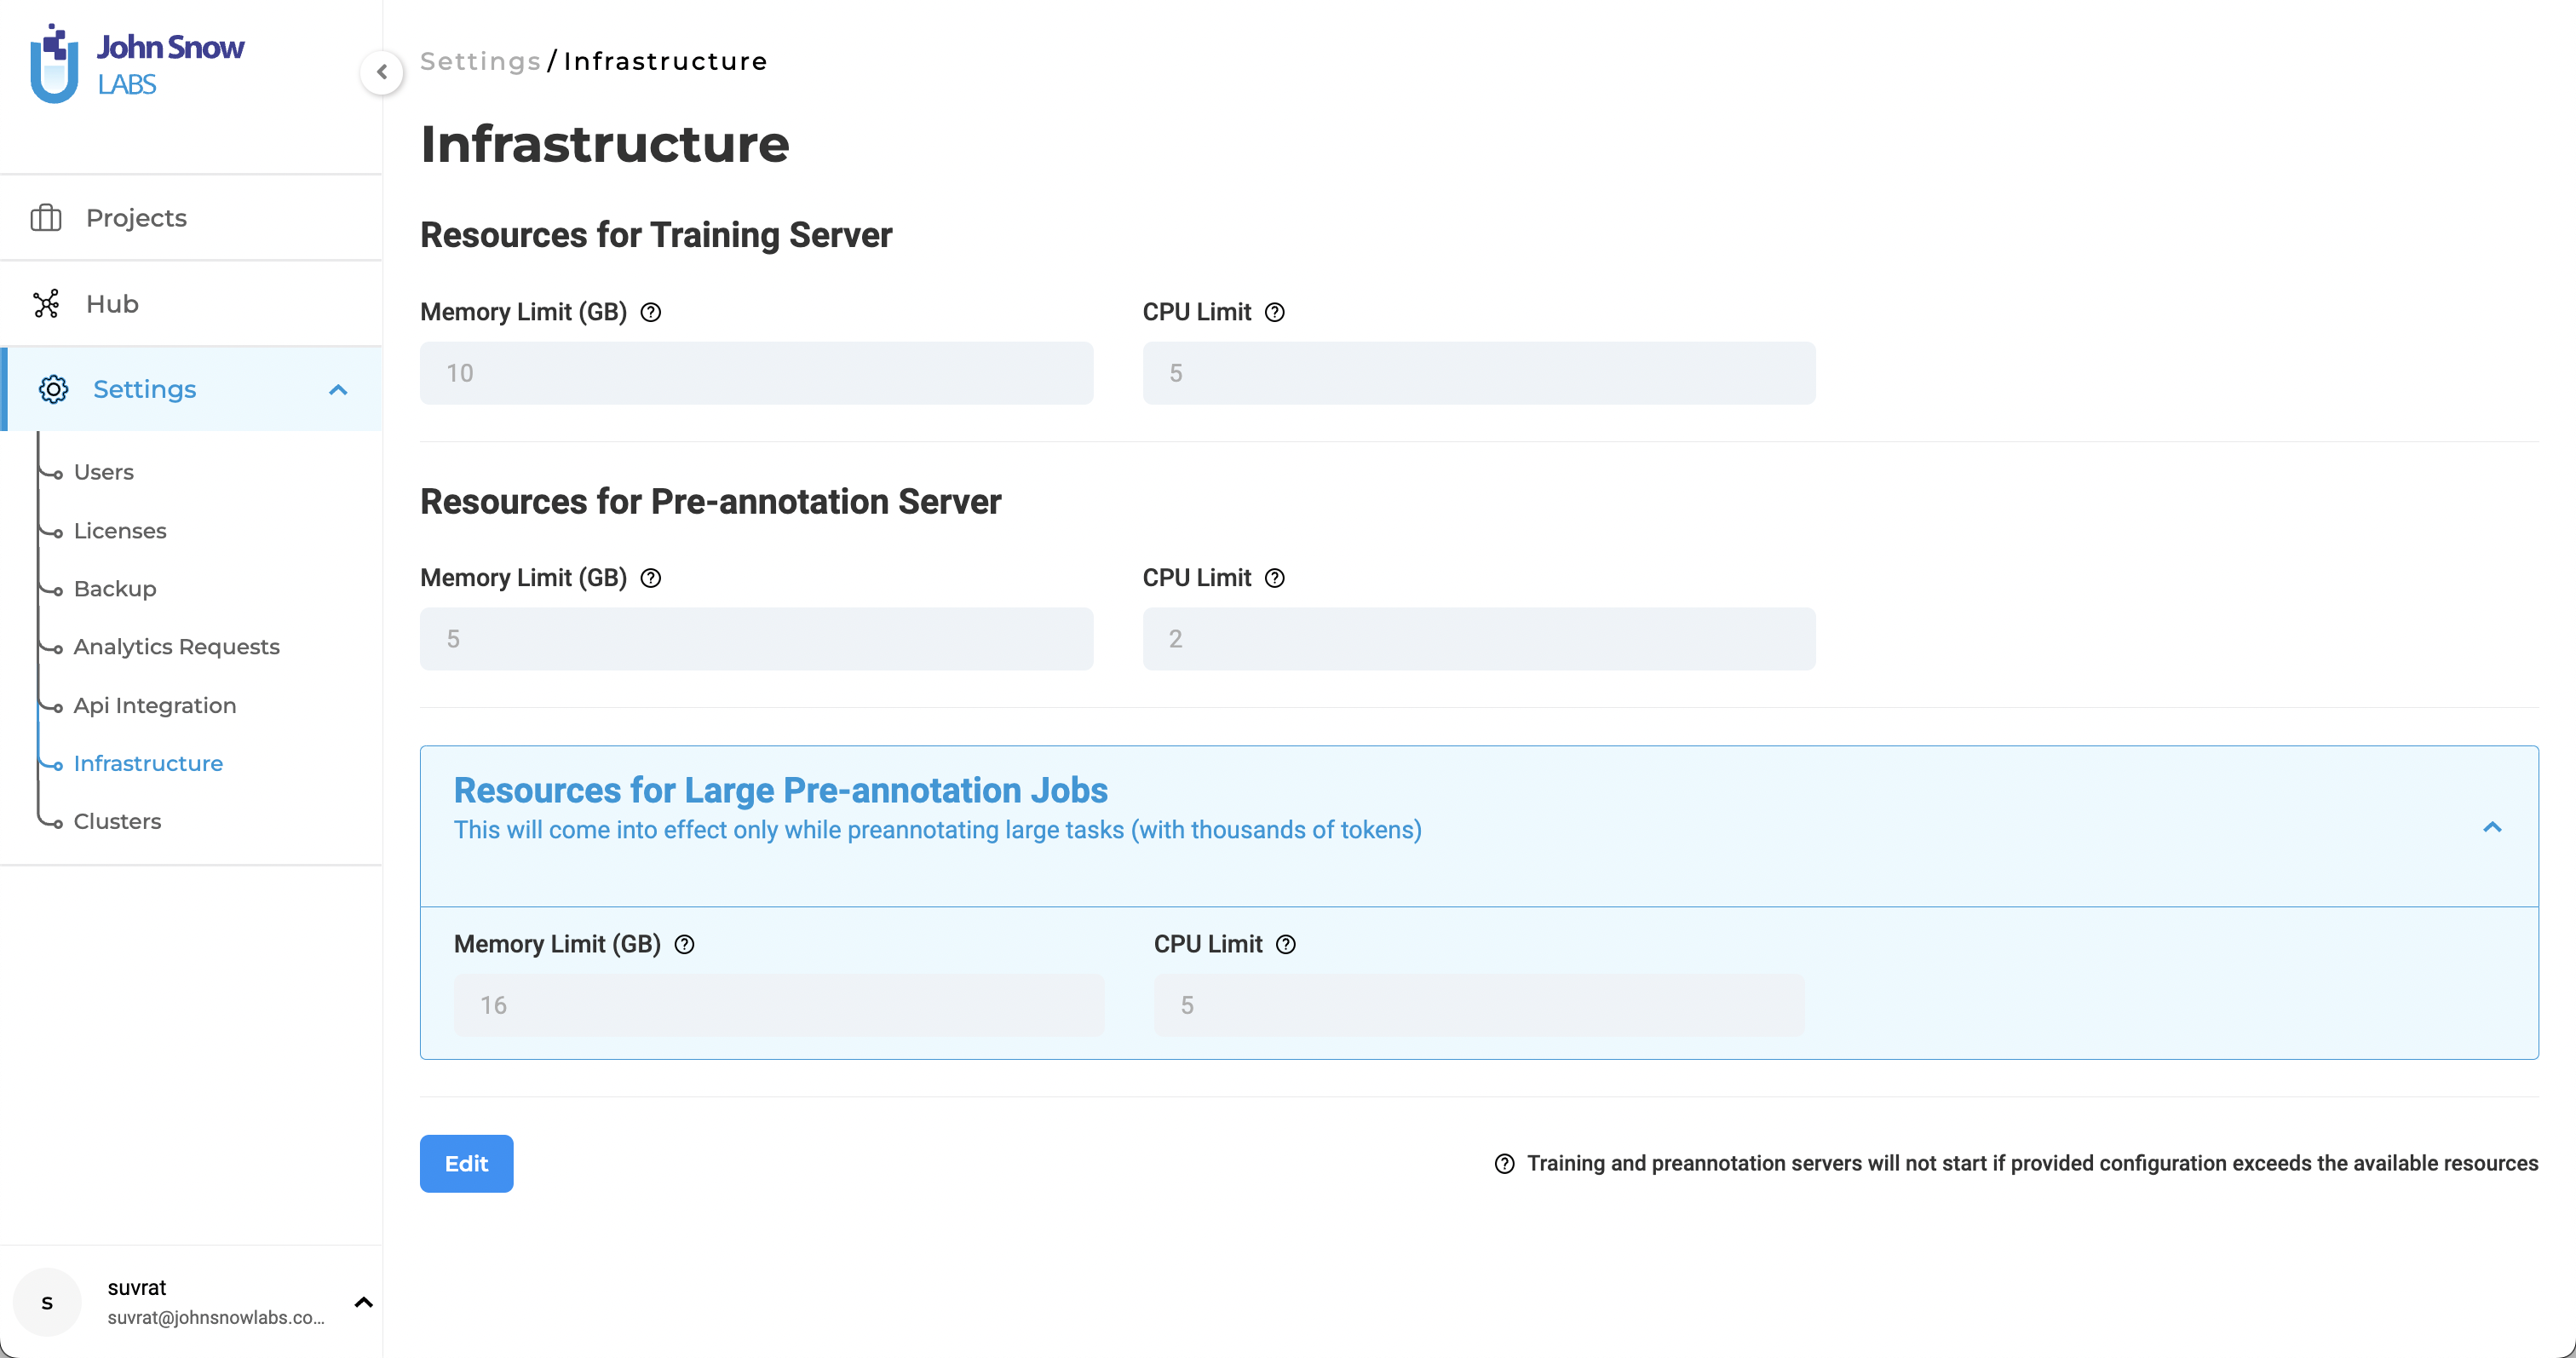Collapse Resources for Large Pre-annotation Jobs panel
2576x1358 pixels.
coord(2492,827)
